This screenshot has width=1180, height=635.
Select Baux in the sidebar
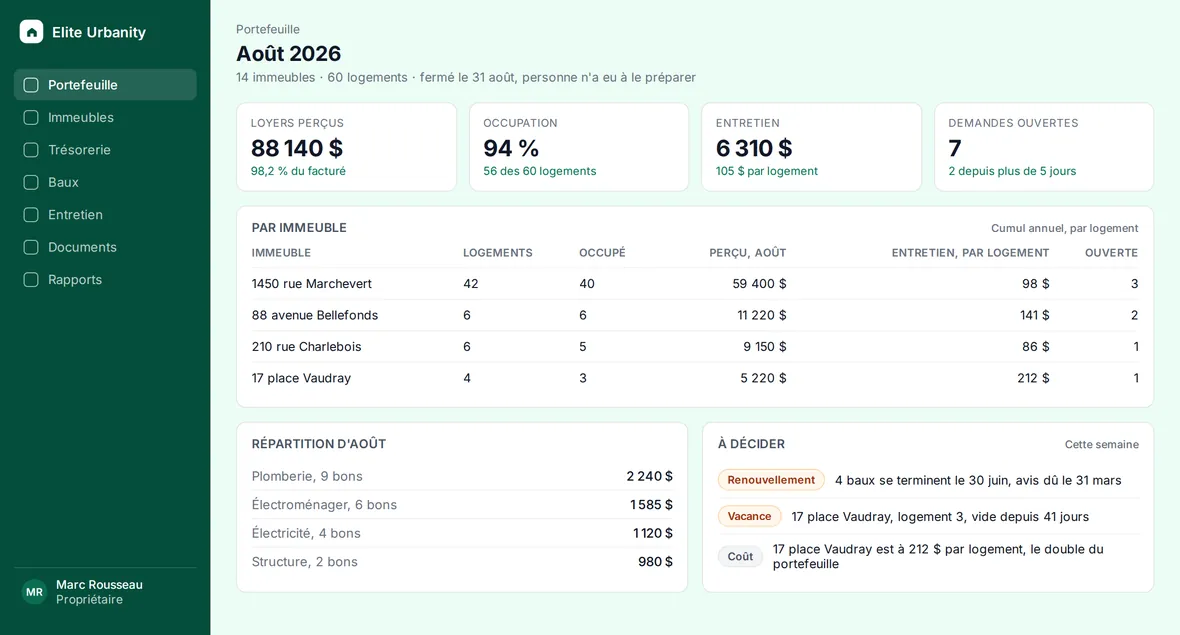click(105, 182)
